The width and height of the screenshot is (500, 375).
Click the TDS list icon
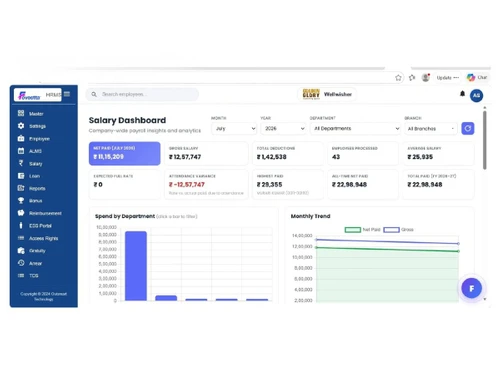pos(21,275)
